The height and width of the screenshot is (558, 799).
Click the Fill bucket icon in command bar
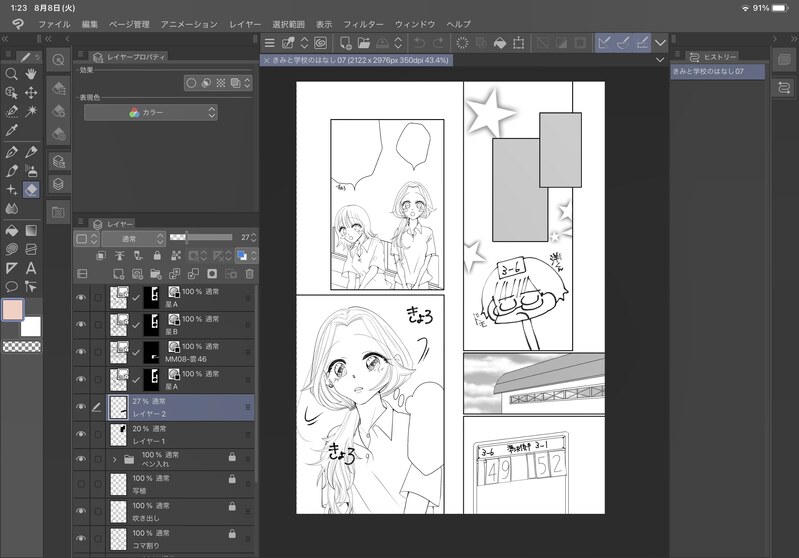(x=500, y=43)
